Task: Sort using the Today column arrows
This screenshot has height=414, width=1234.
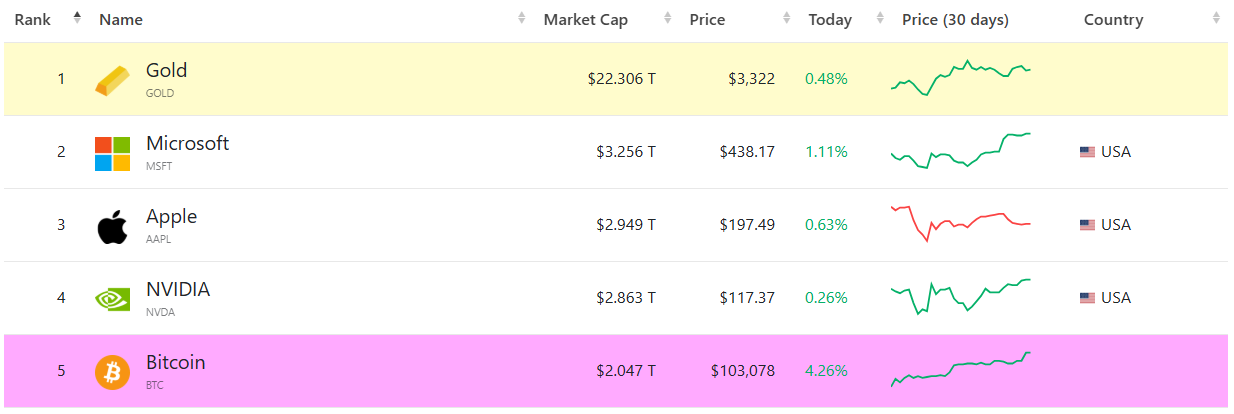Action: 880,19
